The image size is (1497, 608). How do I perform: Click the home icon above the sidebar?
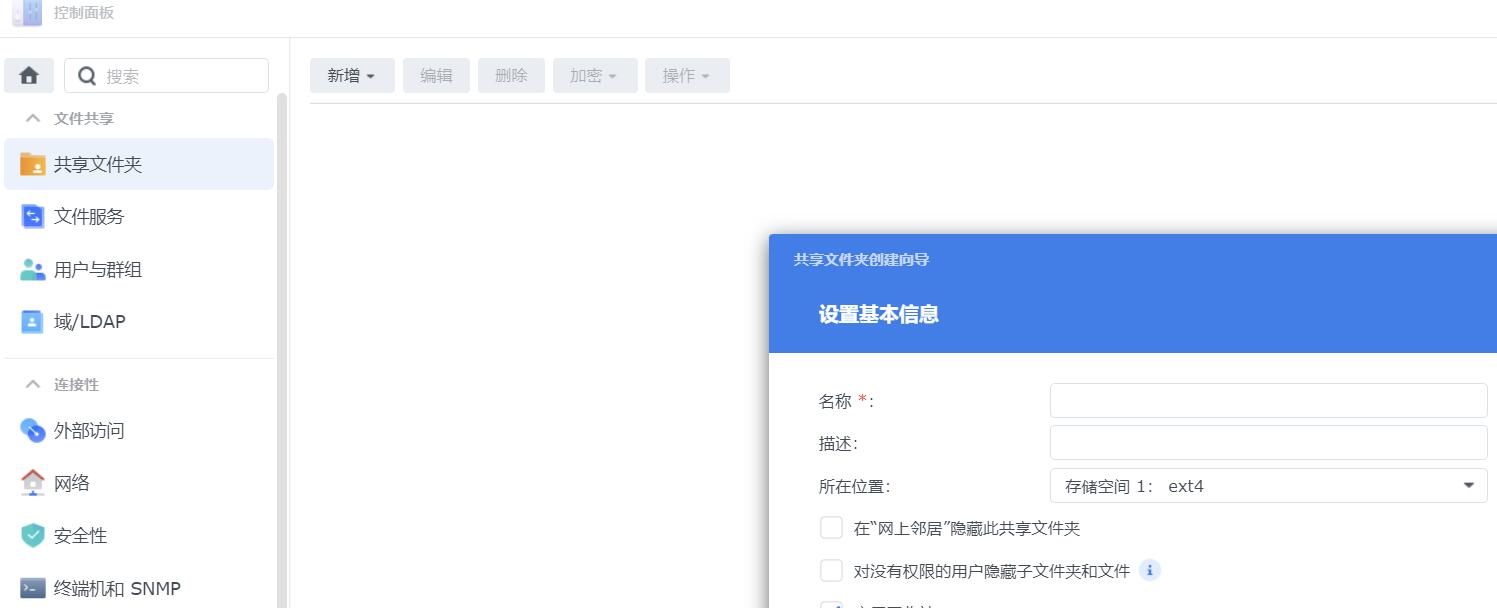tap(28, 75)
